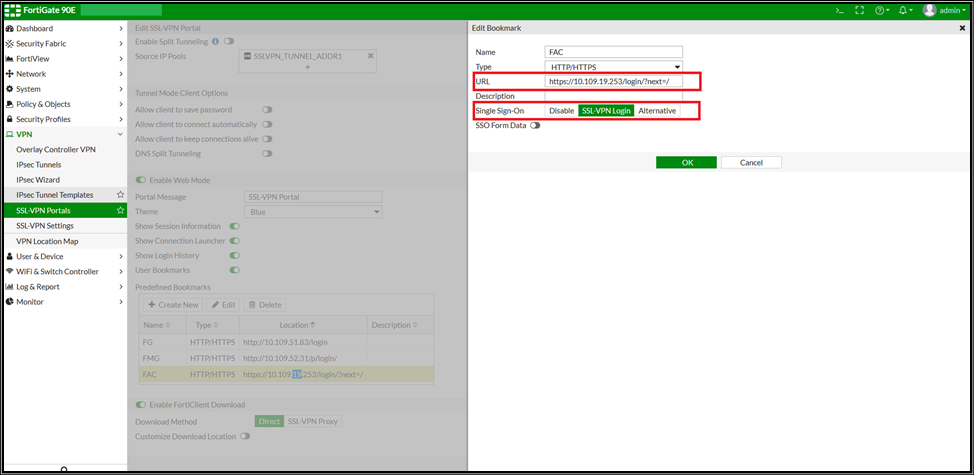Image resolution: width=974 pixels, height=475 pixels.
Task: Click the notifications bell icon
Action: point(906,10)
